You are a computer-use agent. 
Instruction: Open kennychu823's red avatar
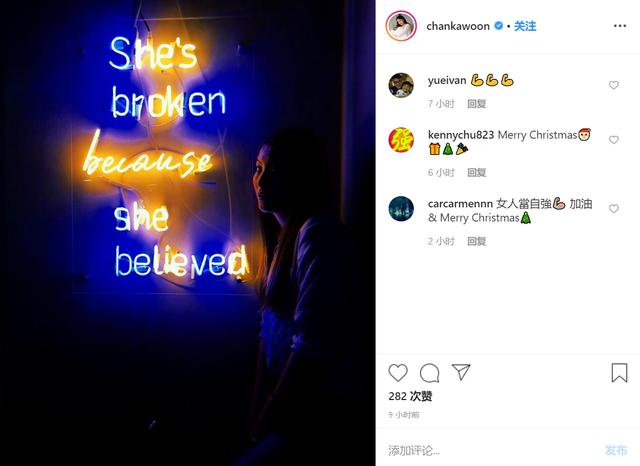click(x=401, y=140)
